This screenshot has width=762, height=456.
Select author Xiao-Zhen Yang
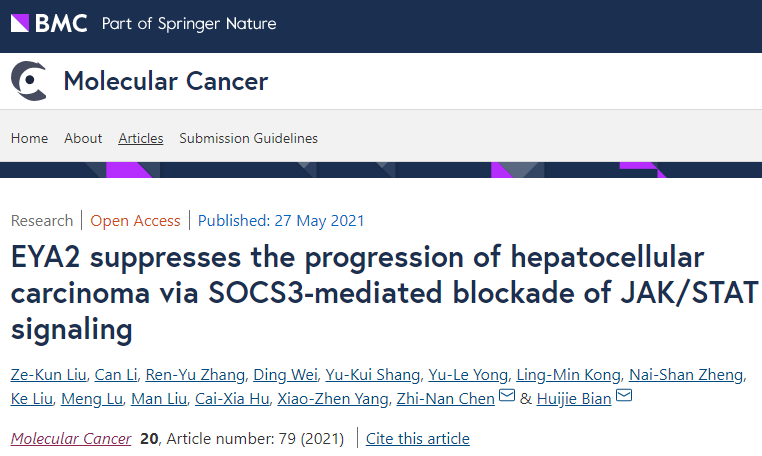point(333,399)
